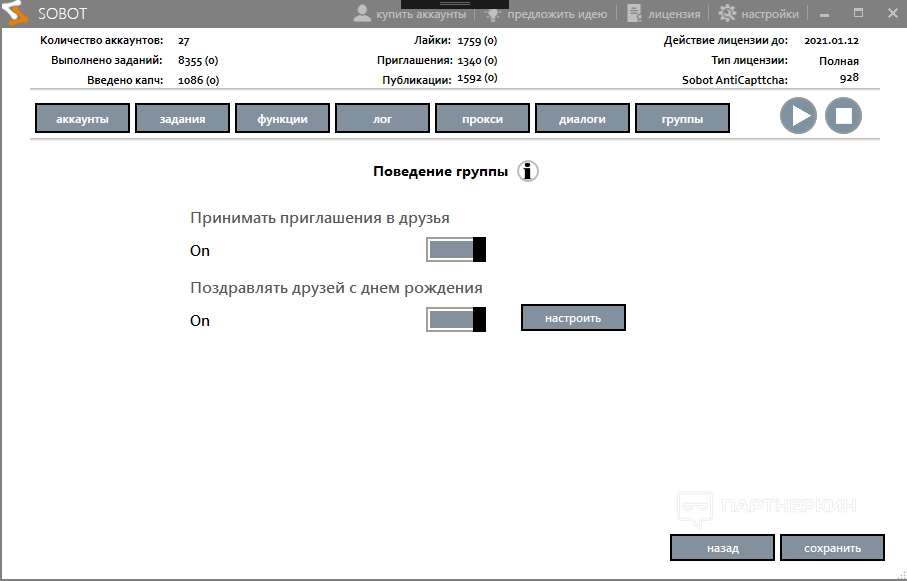Screen dimensions: 907x581
Task: Stop the bot with the stop button
Action: coord(843,116)
